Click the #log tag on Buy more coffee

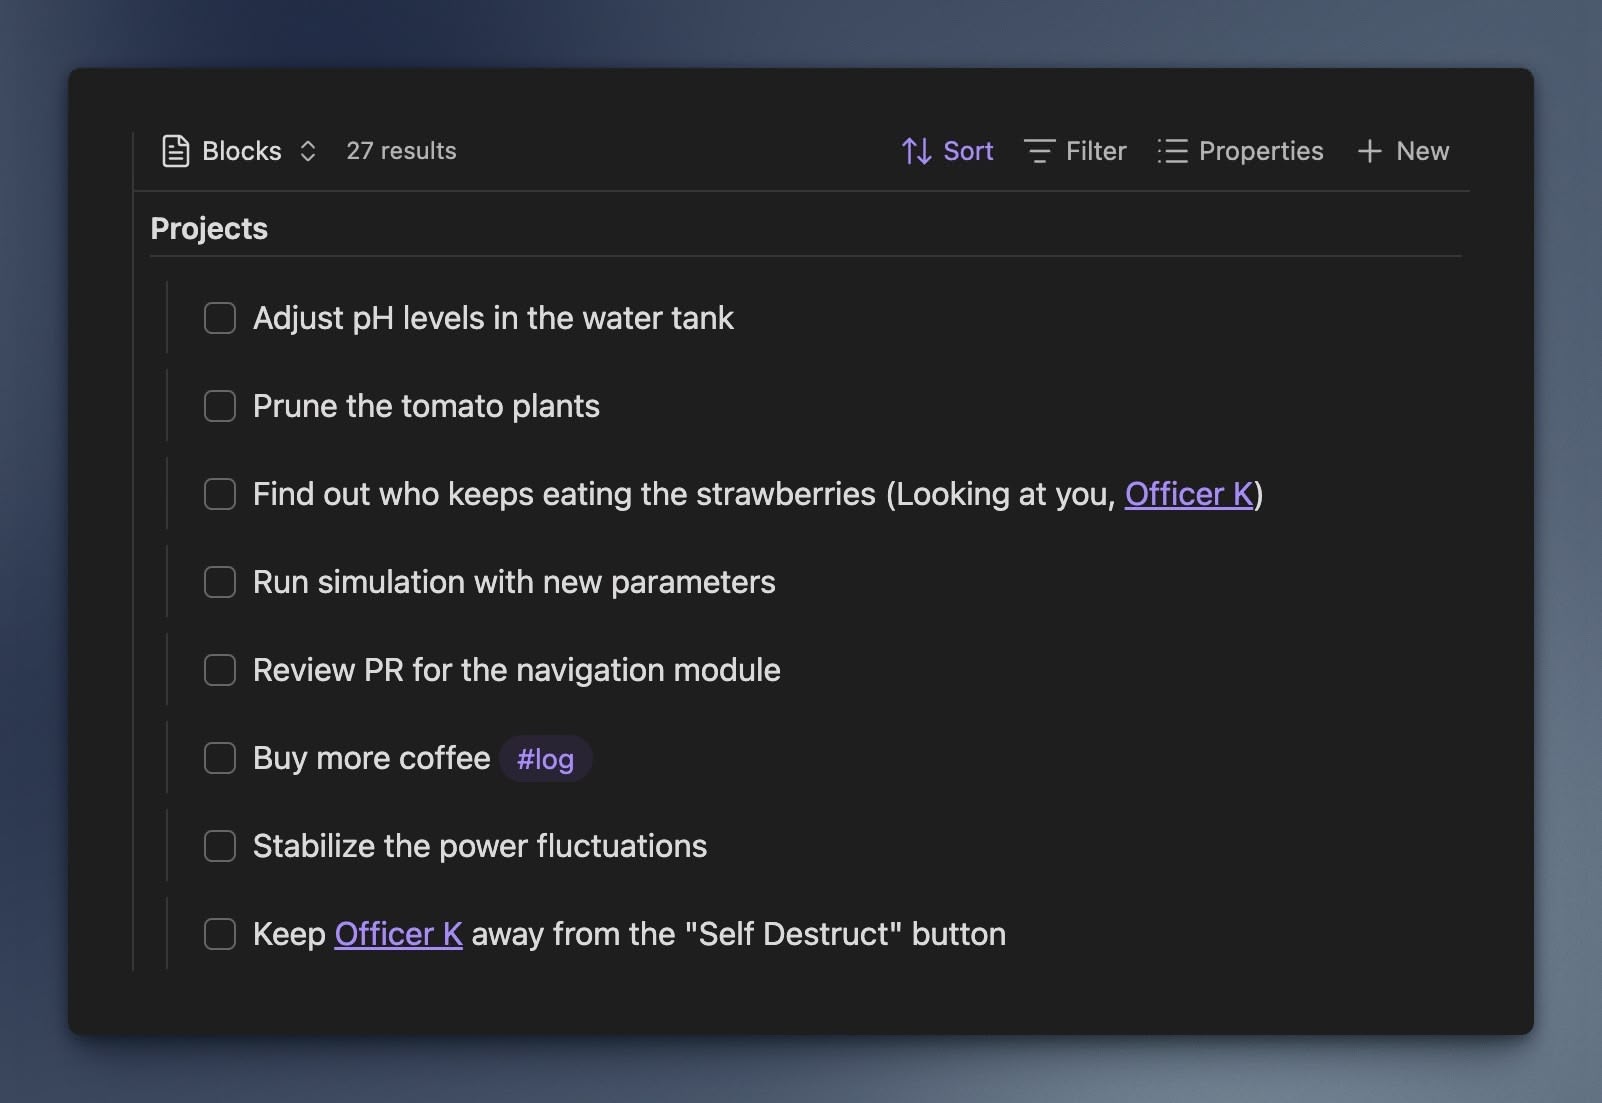pyautogui.click(x=545, y=759)
